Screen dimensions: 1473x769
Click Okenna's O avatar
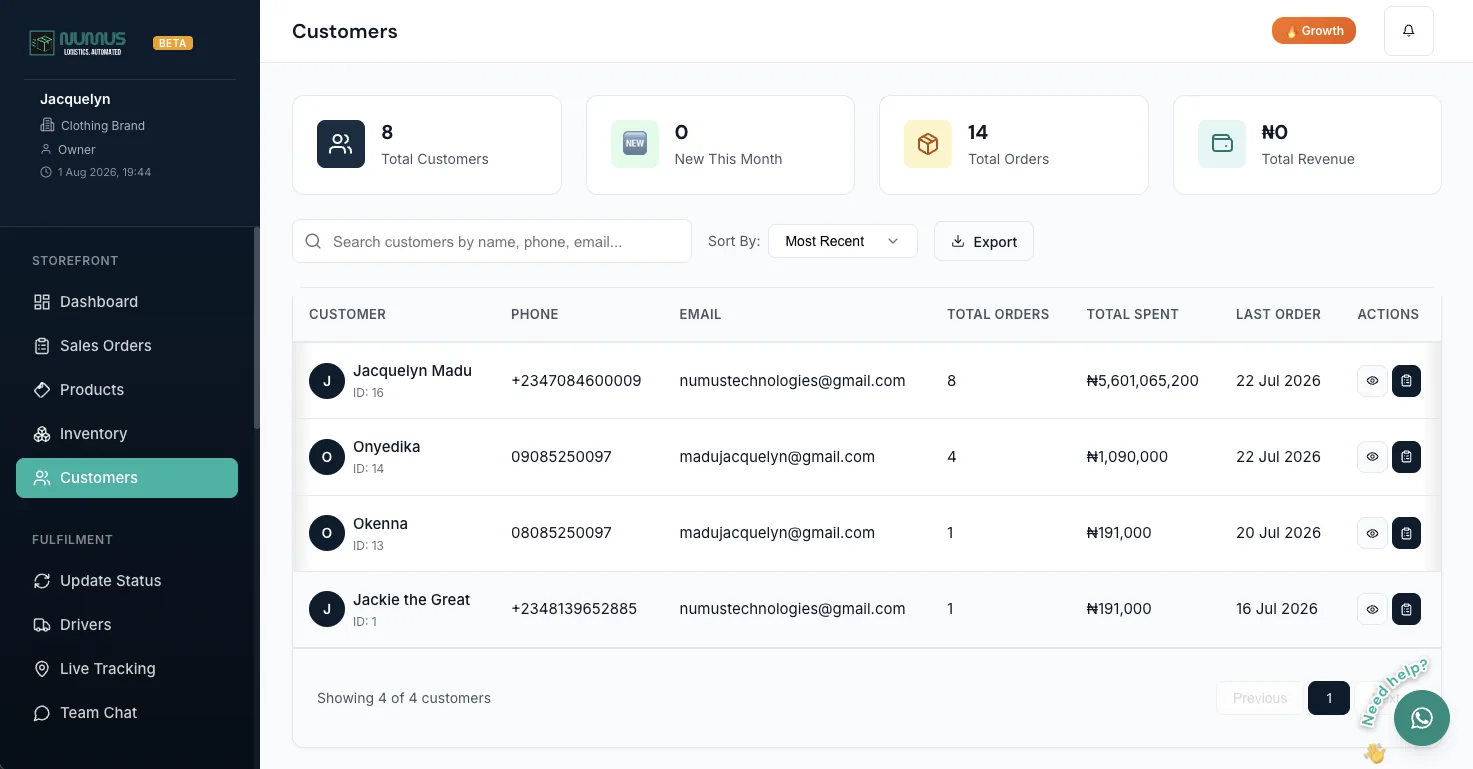click(327, 534)
